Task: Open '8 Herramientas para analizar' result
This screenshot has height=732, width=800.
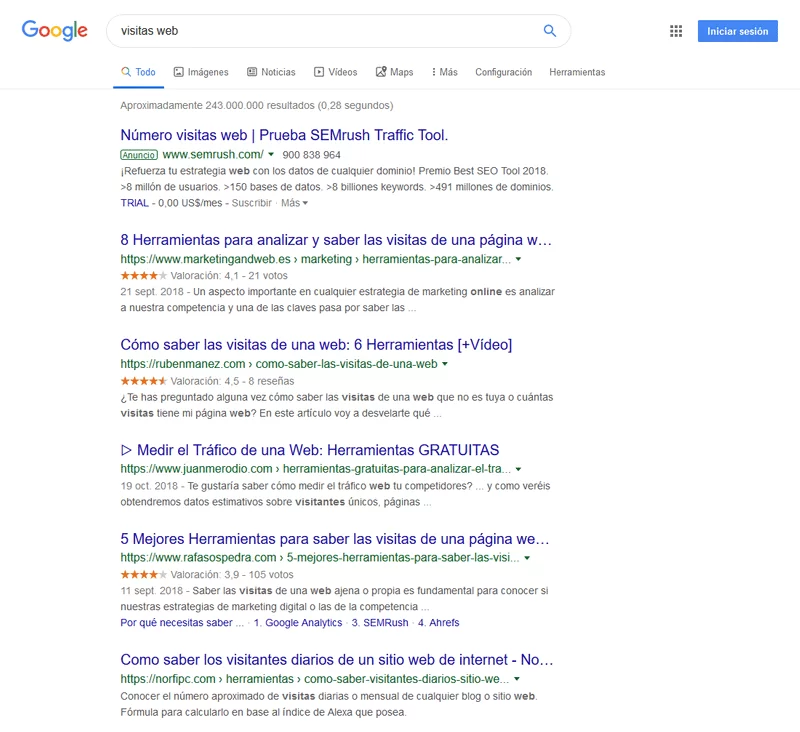Action: coord(336,240)
